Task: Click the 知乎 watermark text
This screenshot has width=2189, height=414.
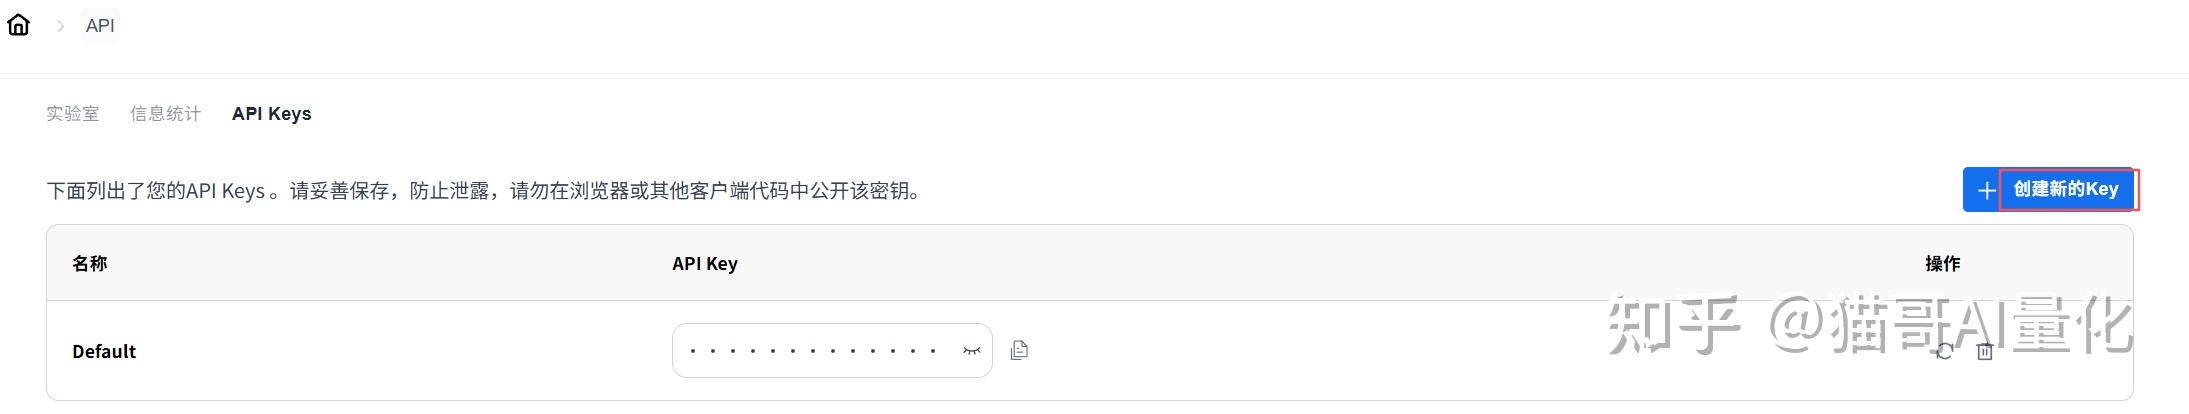Action: 1672,324
